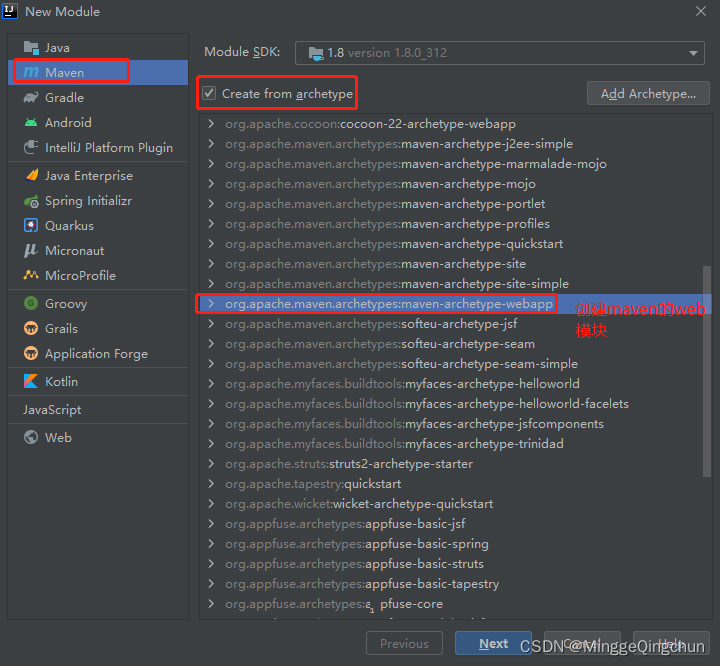Click the SDK folder icon in dropdown
The width and height of the screenshot is (720, 666).
[316, 53]
